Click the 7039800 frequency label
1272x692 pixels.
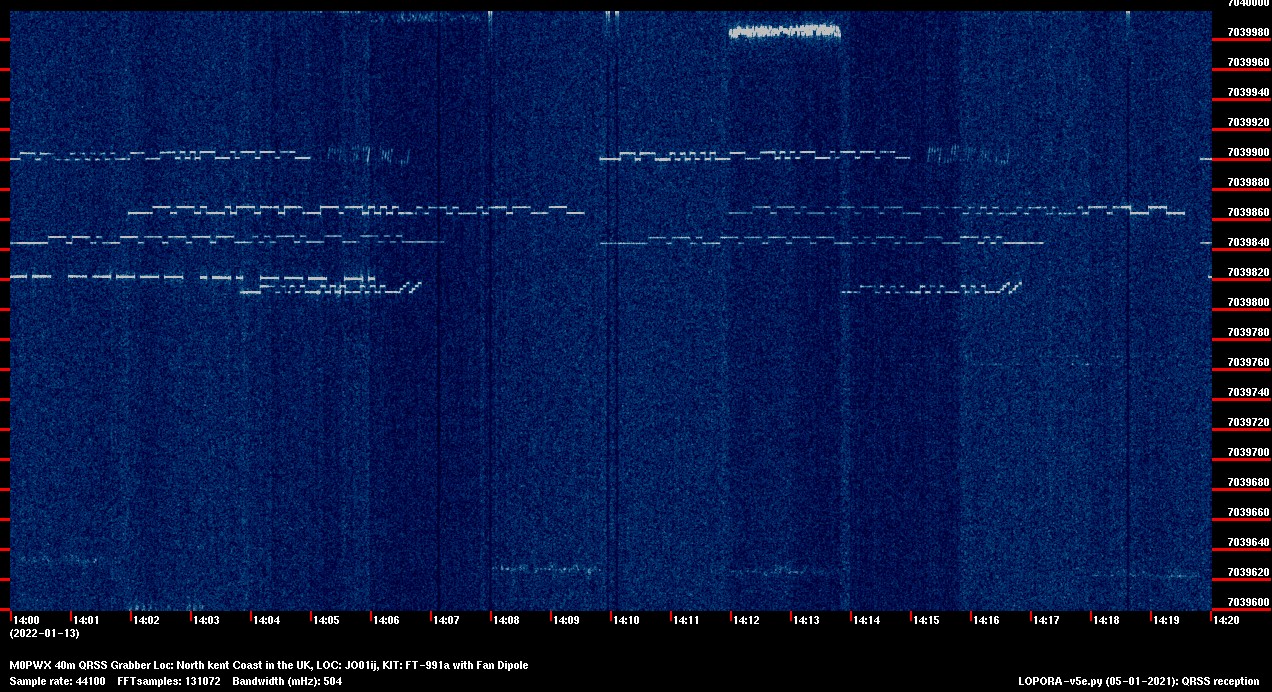pyautogui.click(x=1248, y=302)
